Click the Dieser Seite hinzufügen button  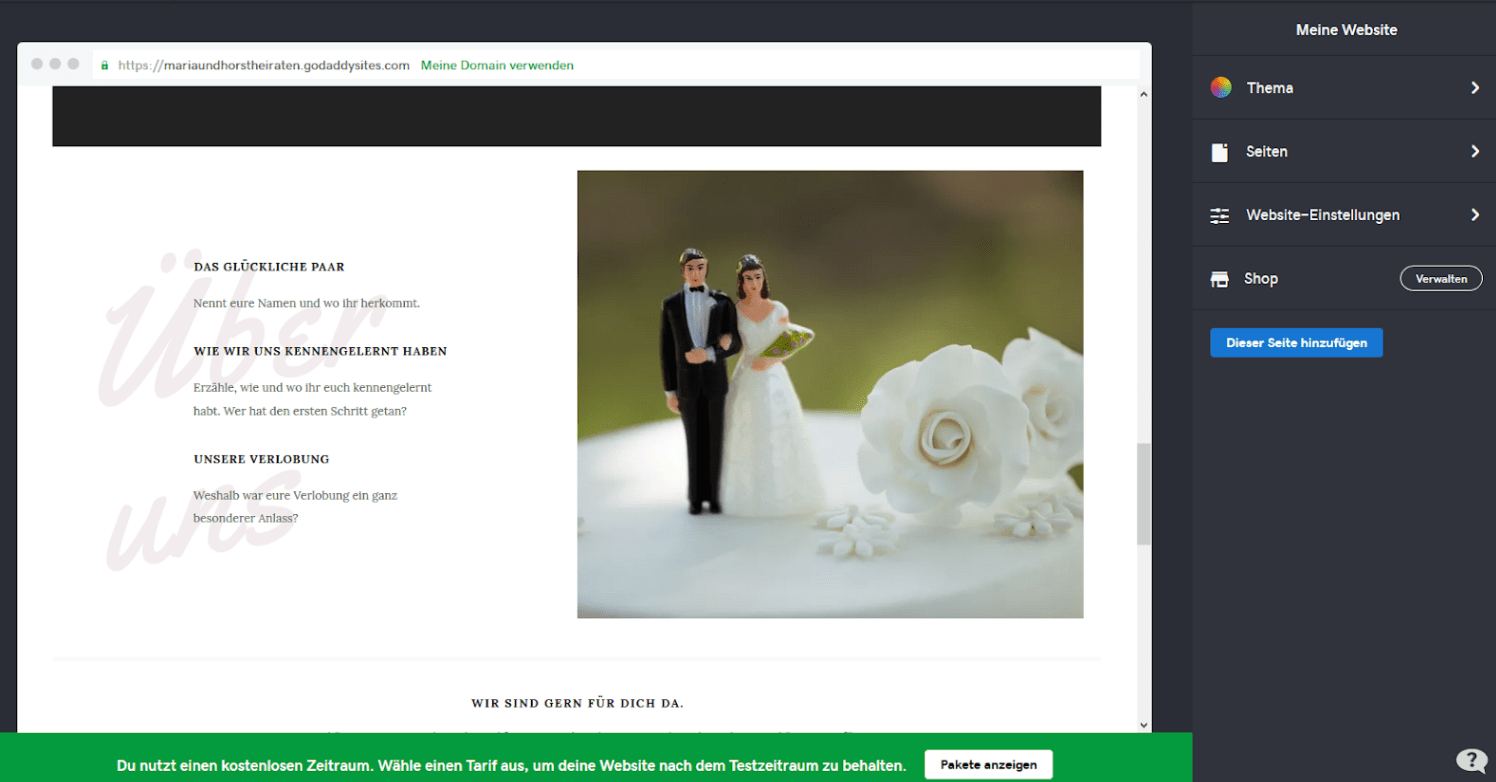[1296, 343]
